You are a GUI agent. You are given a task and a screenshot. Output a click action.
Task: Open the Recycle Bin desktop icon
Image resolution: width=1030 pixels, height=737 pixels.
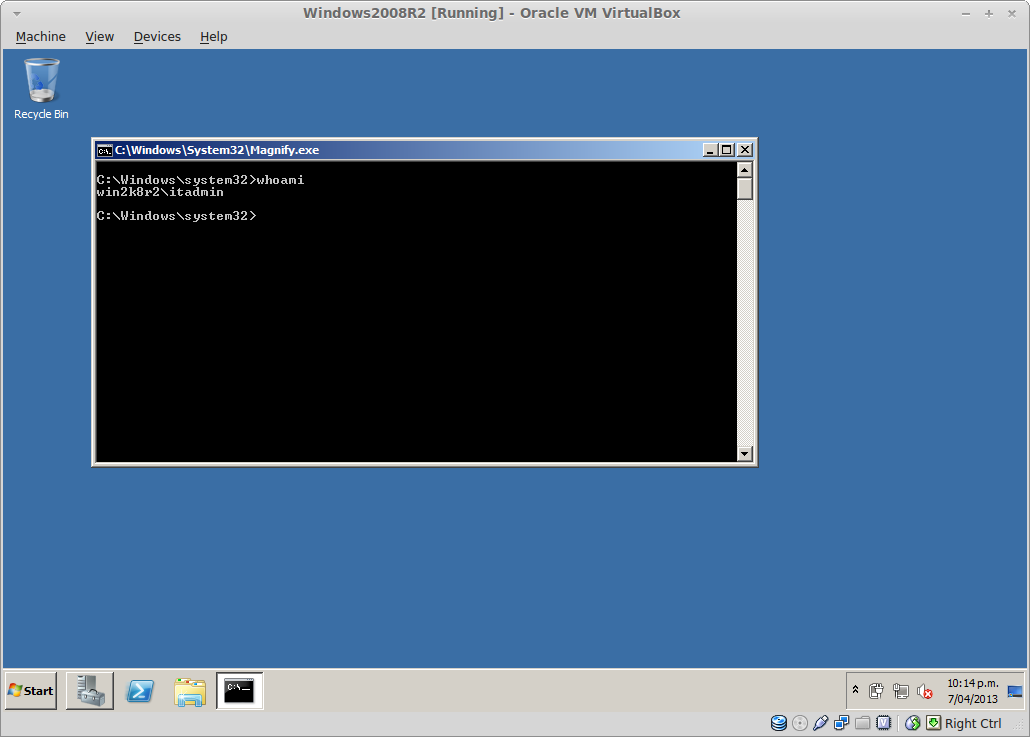(41, 89)
